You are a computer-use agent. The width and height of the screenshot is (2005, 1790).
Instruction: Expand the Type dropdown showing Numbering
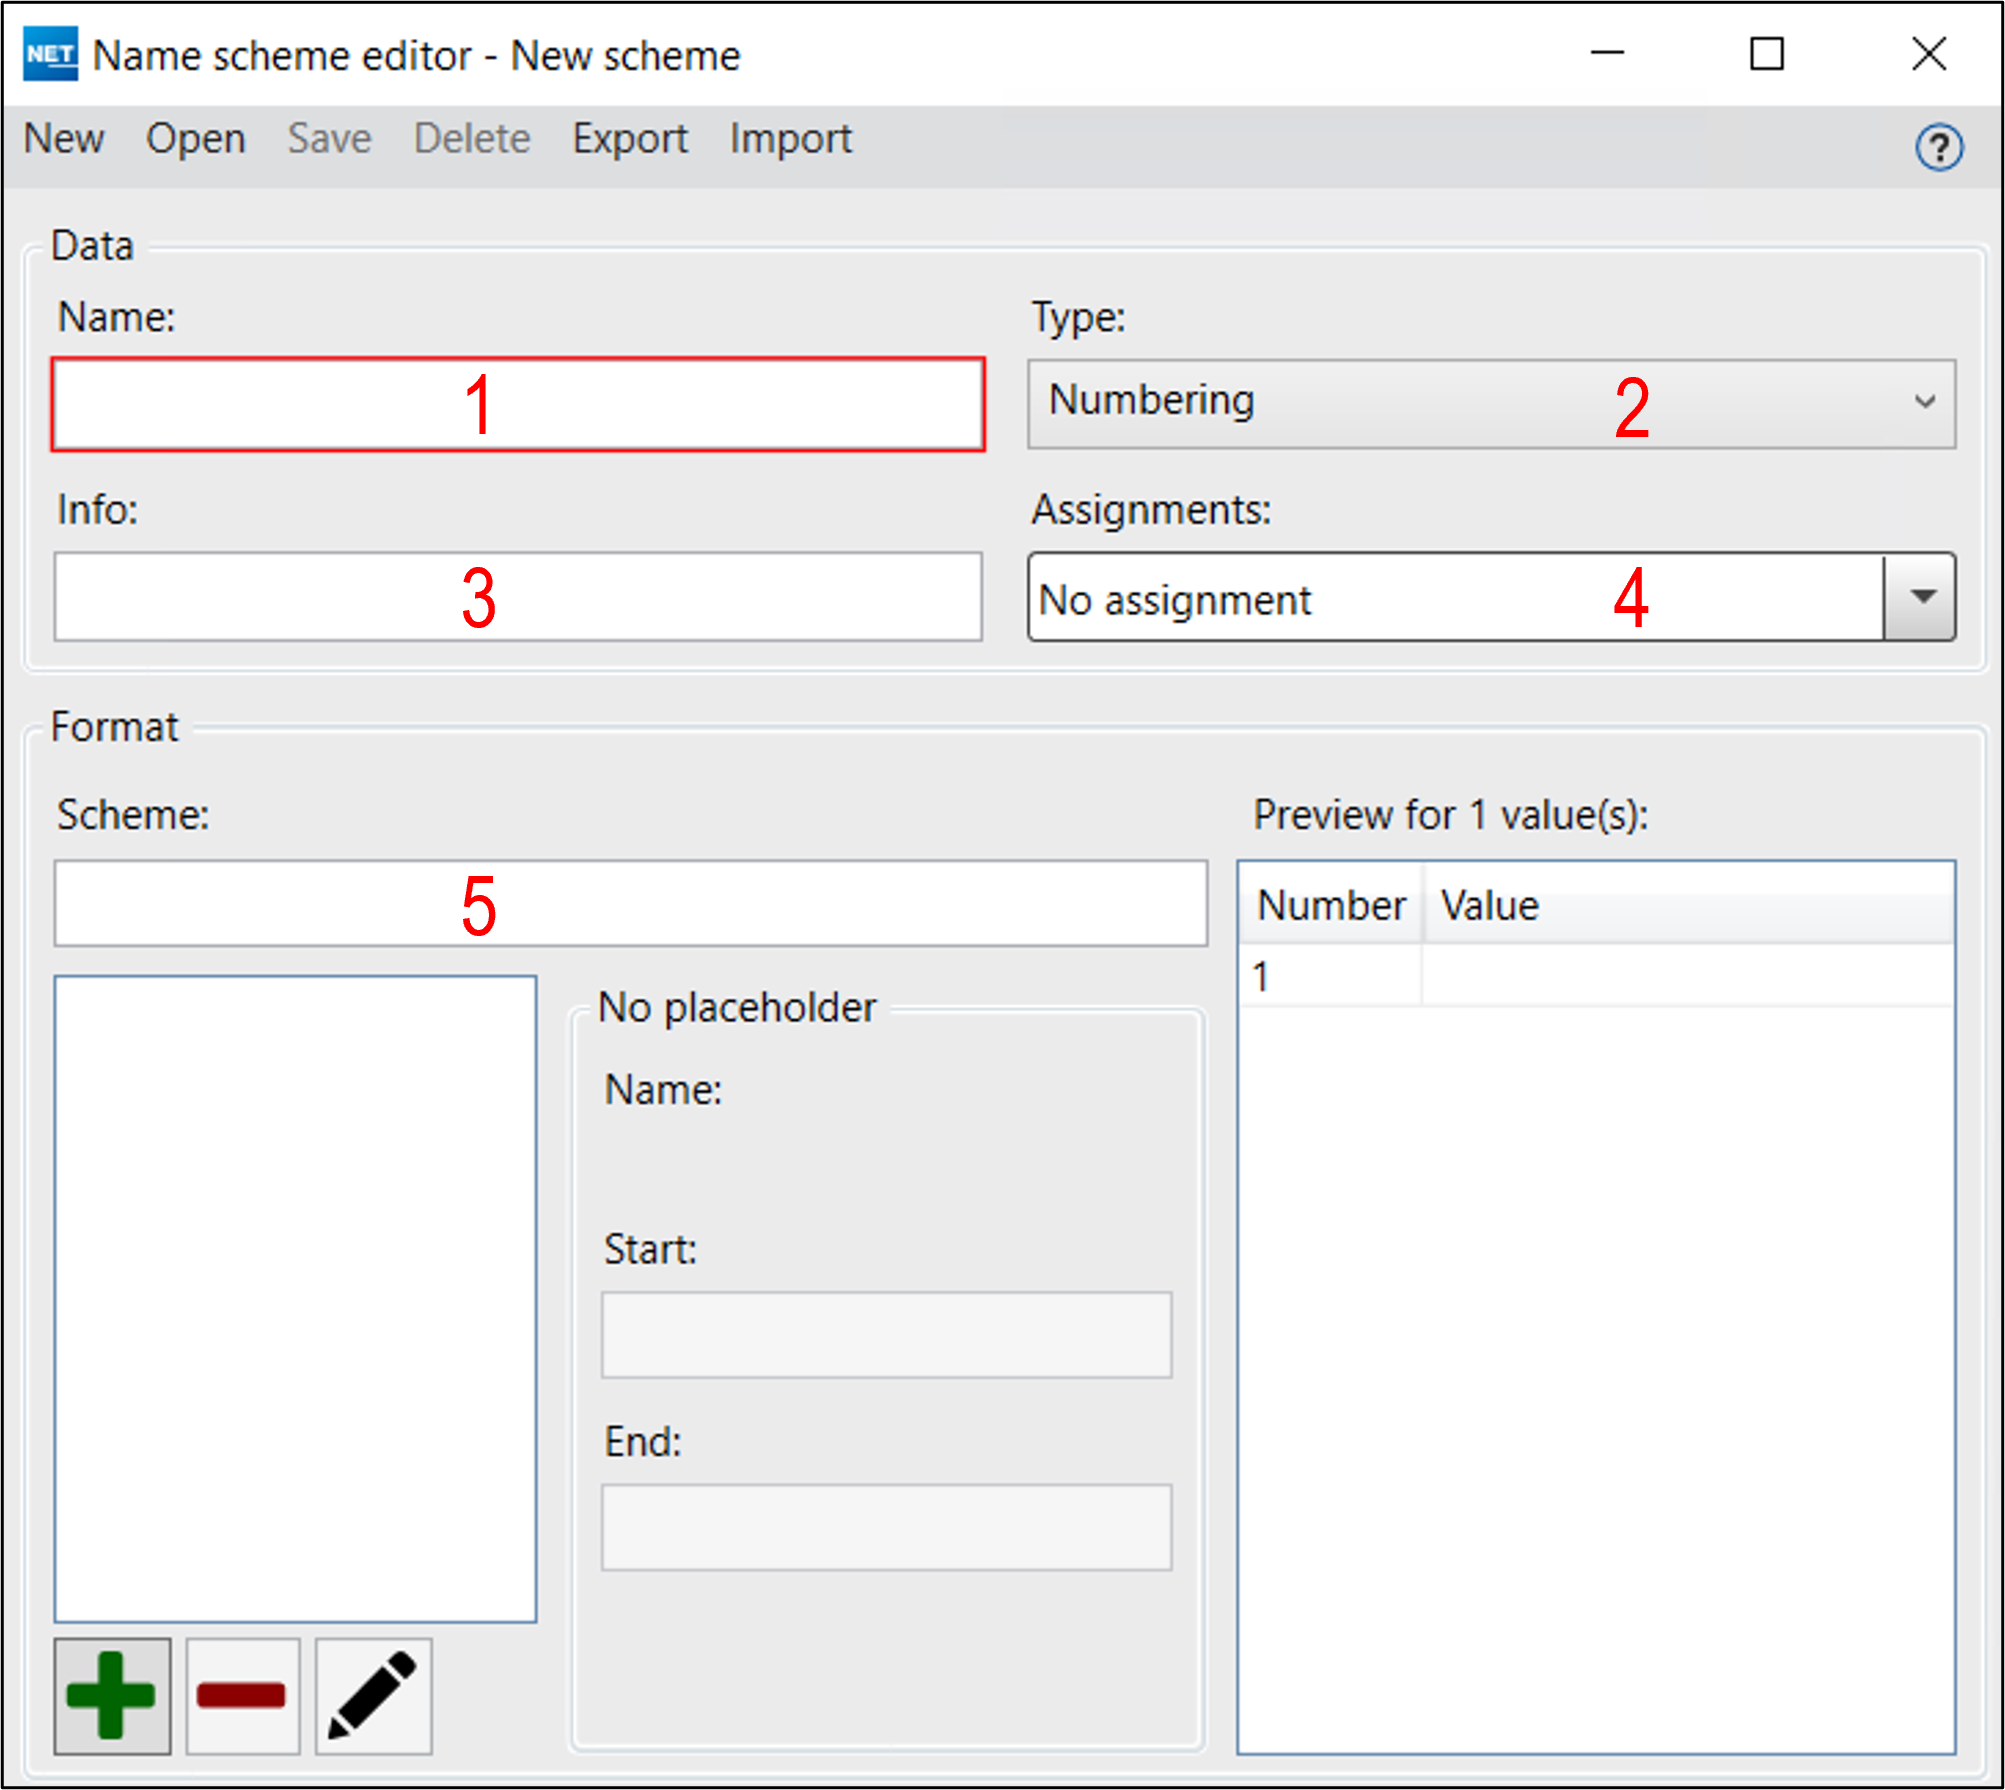(1490, 403)
